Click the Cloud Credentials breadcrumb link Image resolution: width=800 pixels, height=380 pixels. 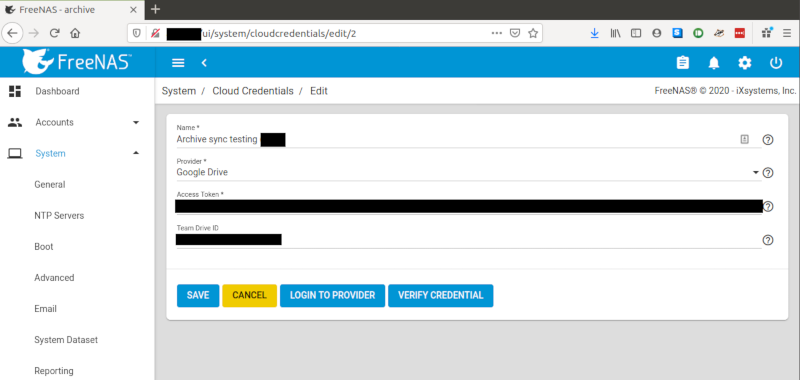253,91
